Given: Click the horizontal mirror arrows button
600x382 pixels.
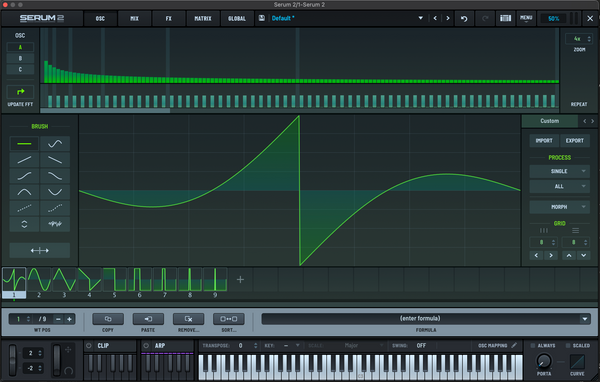Looking at the screenshot, I should pos(39,250).
